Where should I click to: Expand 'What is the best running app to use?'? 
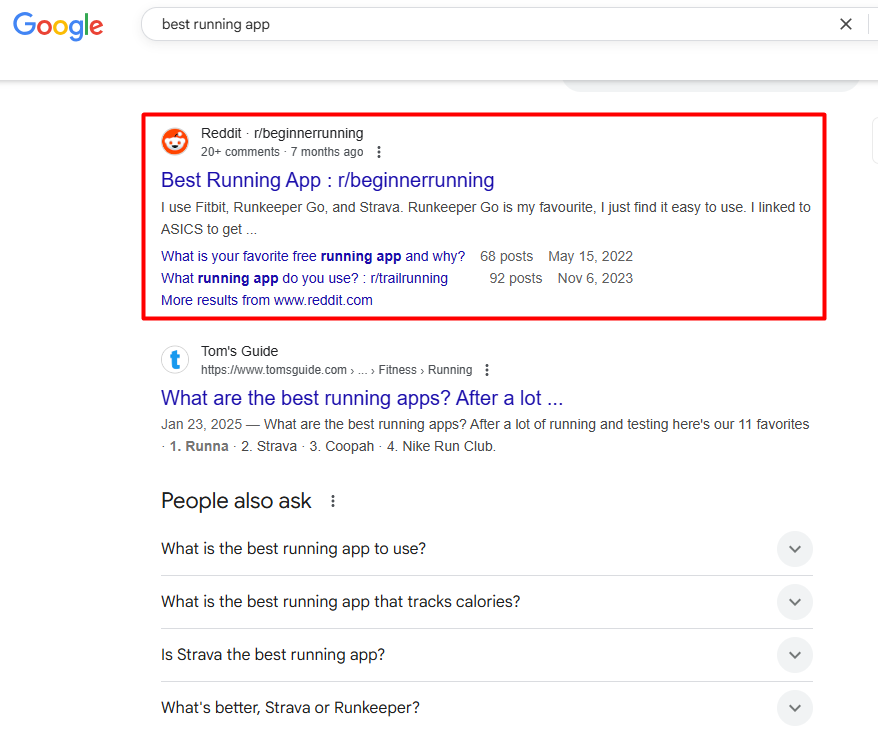tap(487, 549)
